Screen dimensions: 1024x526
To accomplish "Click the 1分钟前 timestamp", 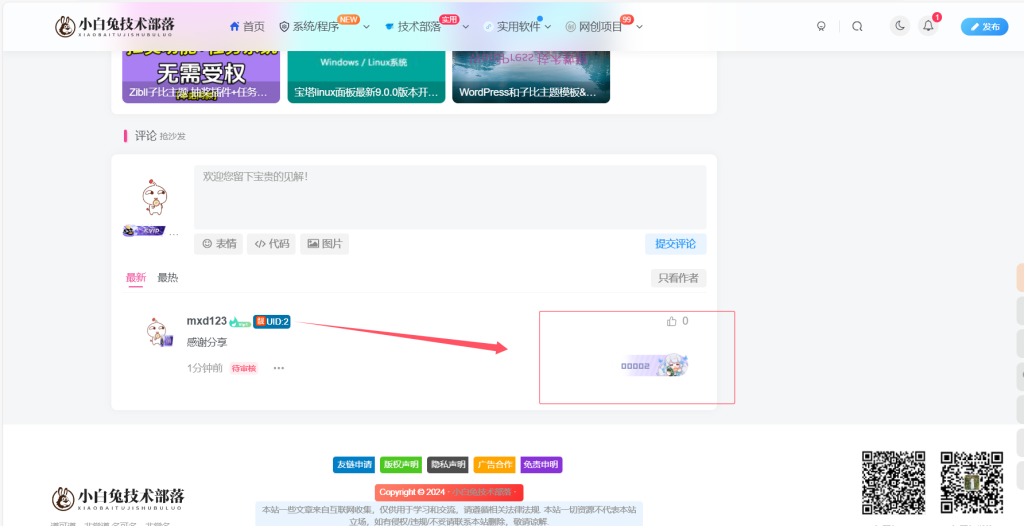I will [x=204, y=368].
